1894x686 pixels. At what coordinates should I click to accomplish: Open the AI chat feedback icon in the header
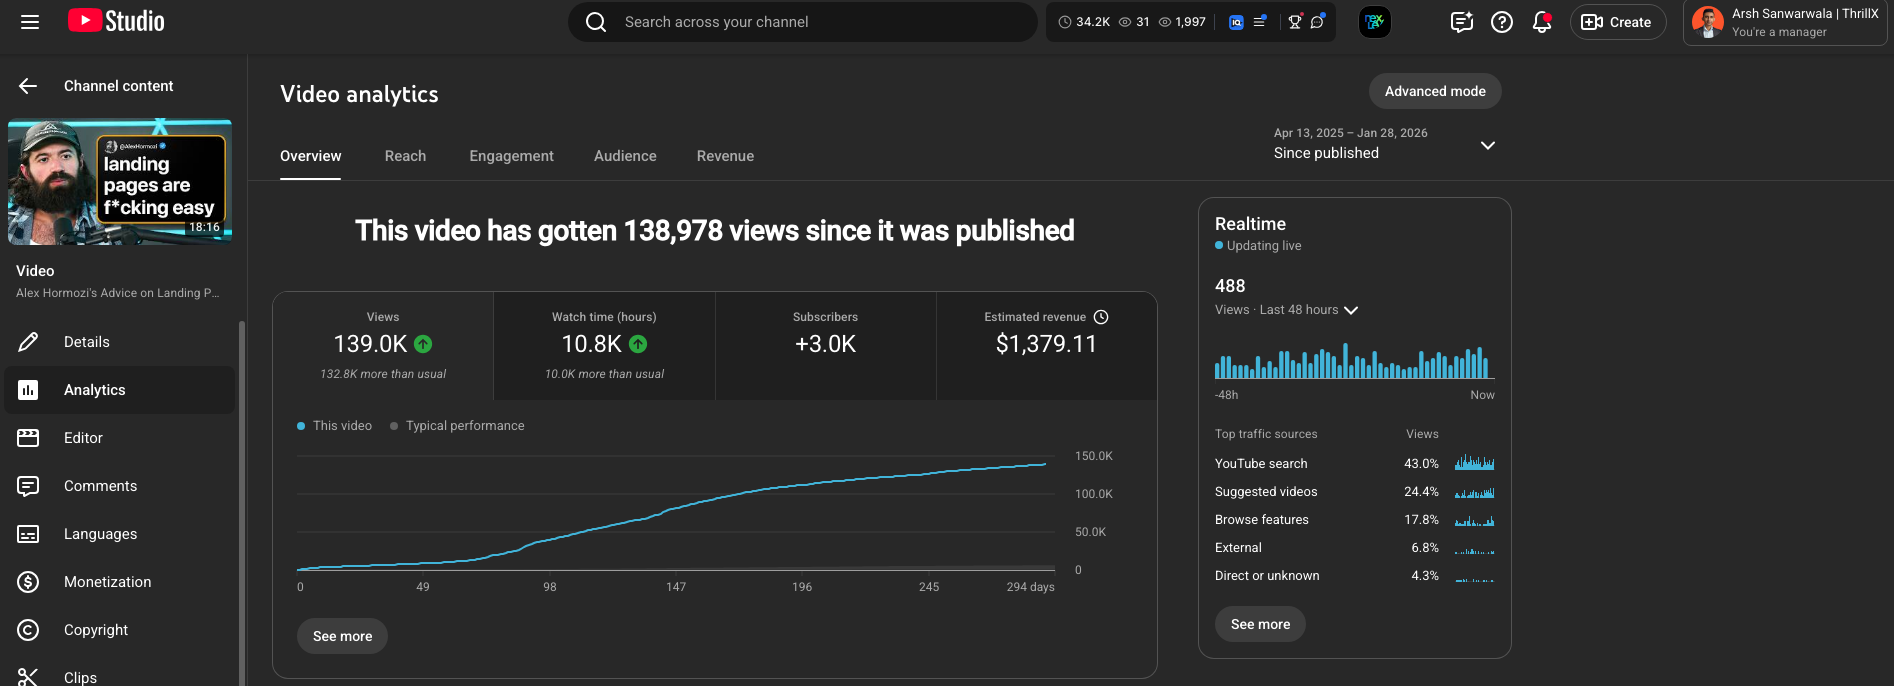[x=1461, y=22]
